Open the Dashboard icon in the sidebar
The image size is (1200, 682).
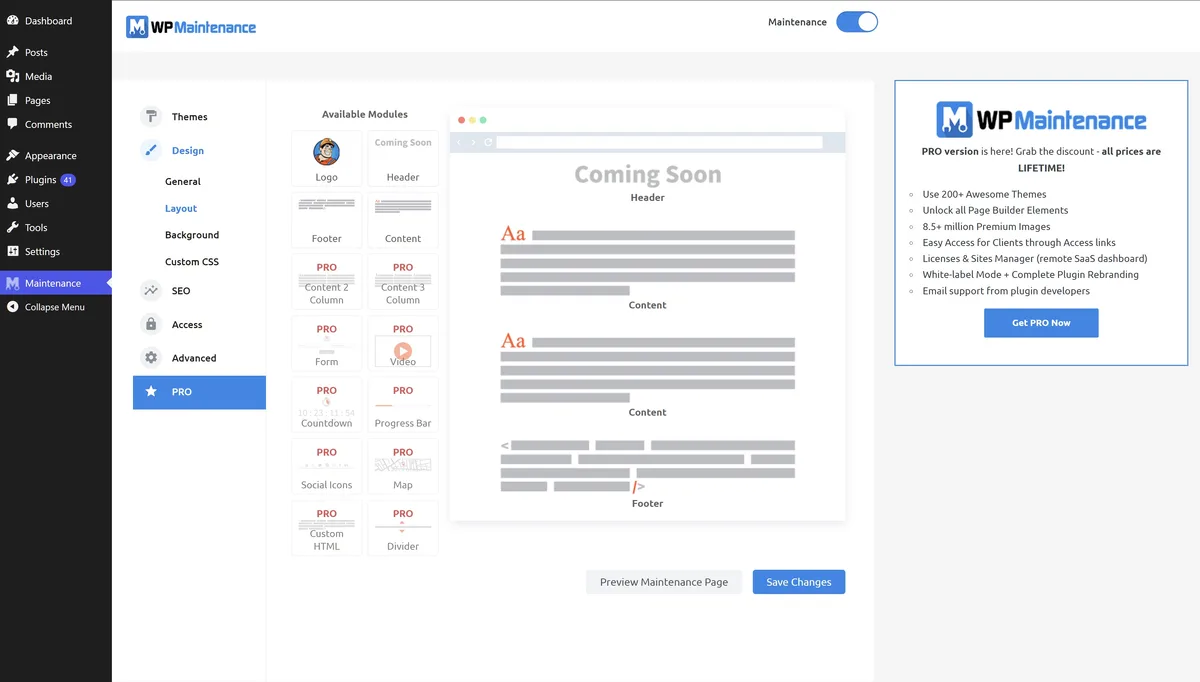(x=12, y=20)
